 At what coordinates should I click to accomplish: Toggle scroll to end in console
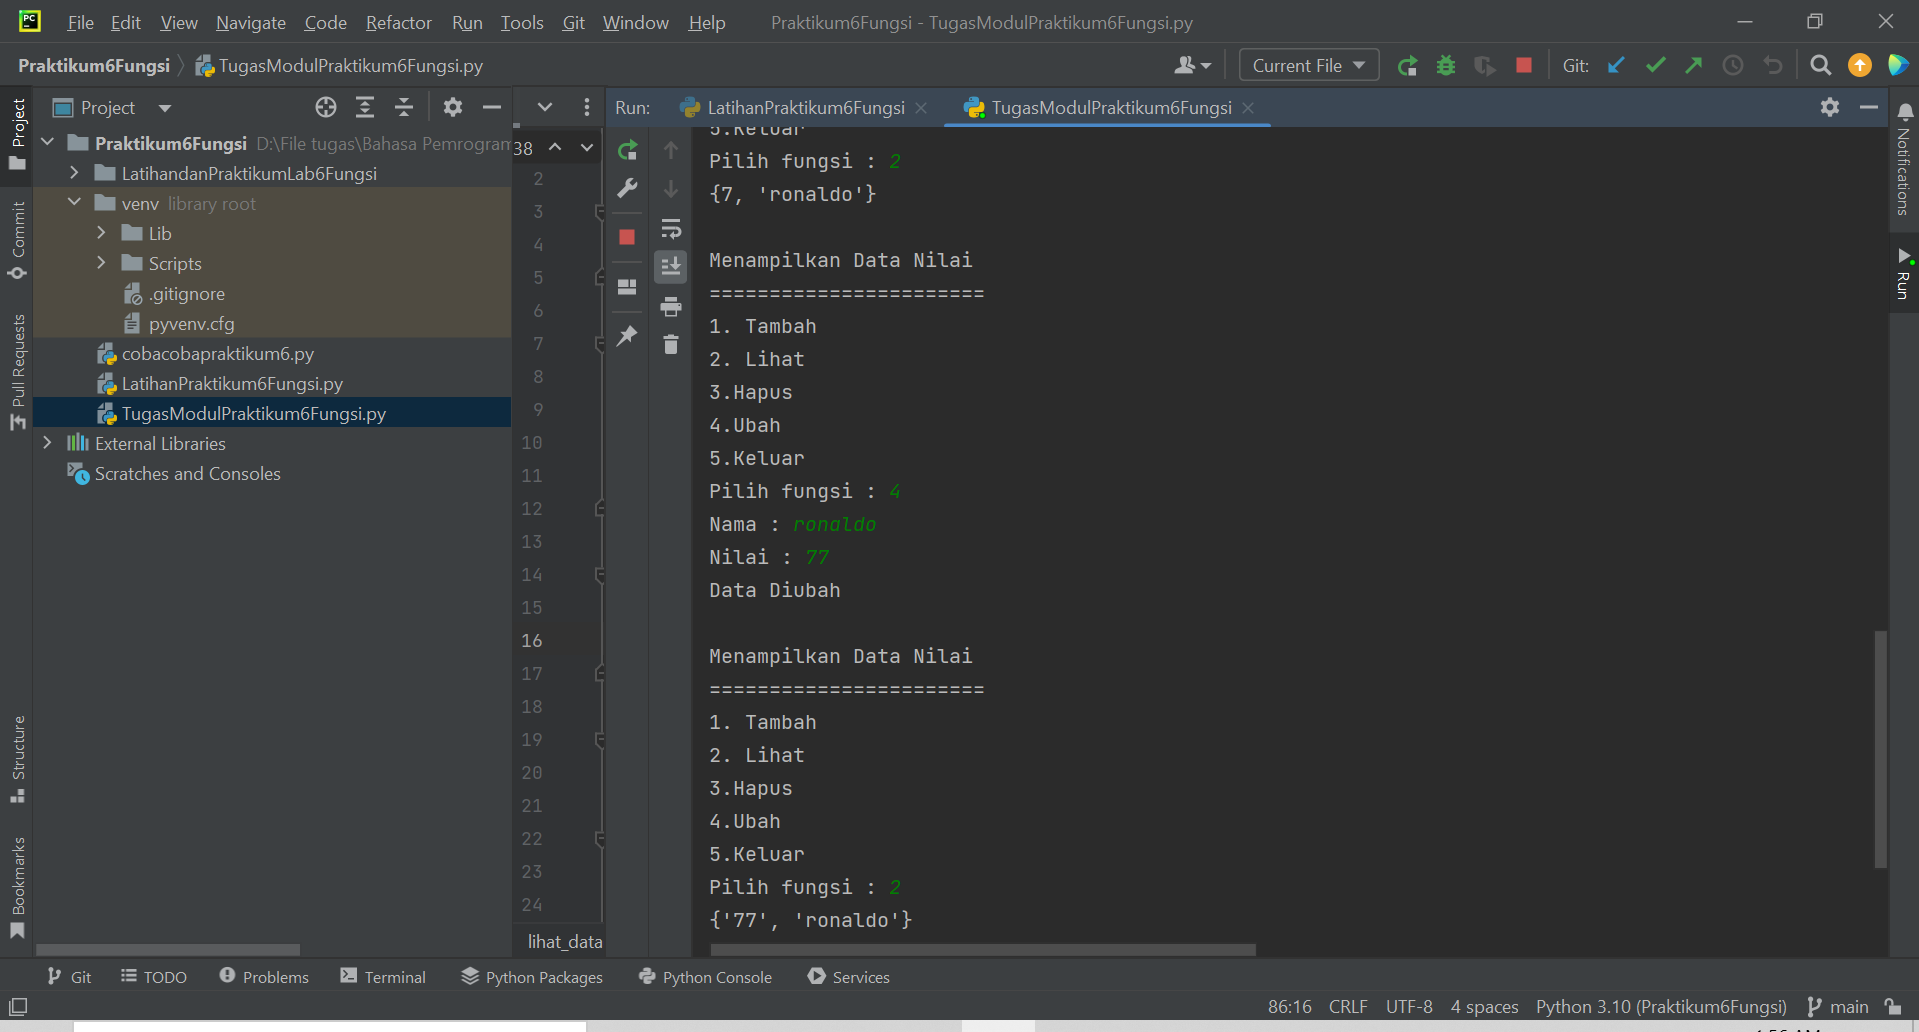[x=671, y=266]
